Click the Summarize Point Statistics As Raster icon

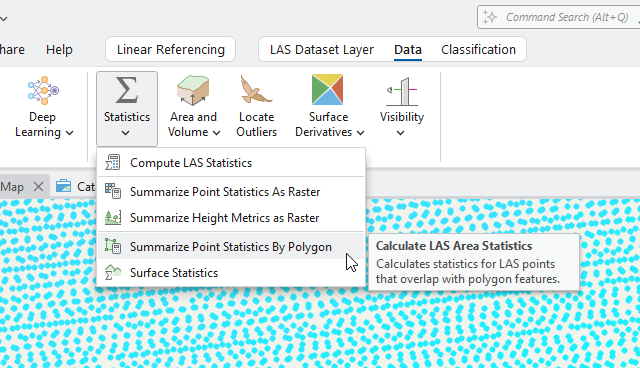[x=113, y=191]
